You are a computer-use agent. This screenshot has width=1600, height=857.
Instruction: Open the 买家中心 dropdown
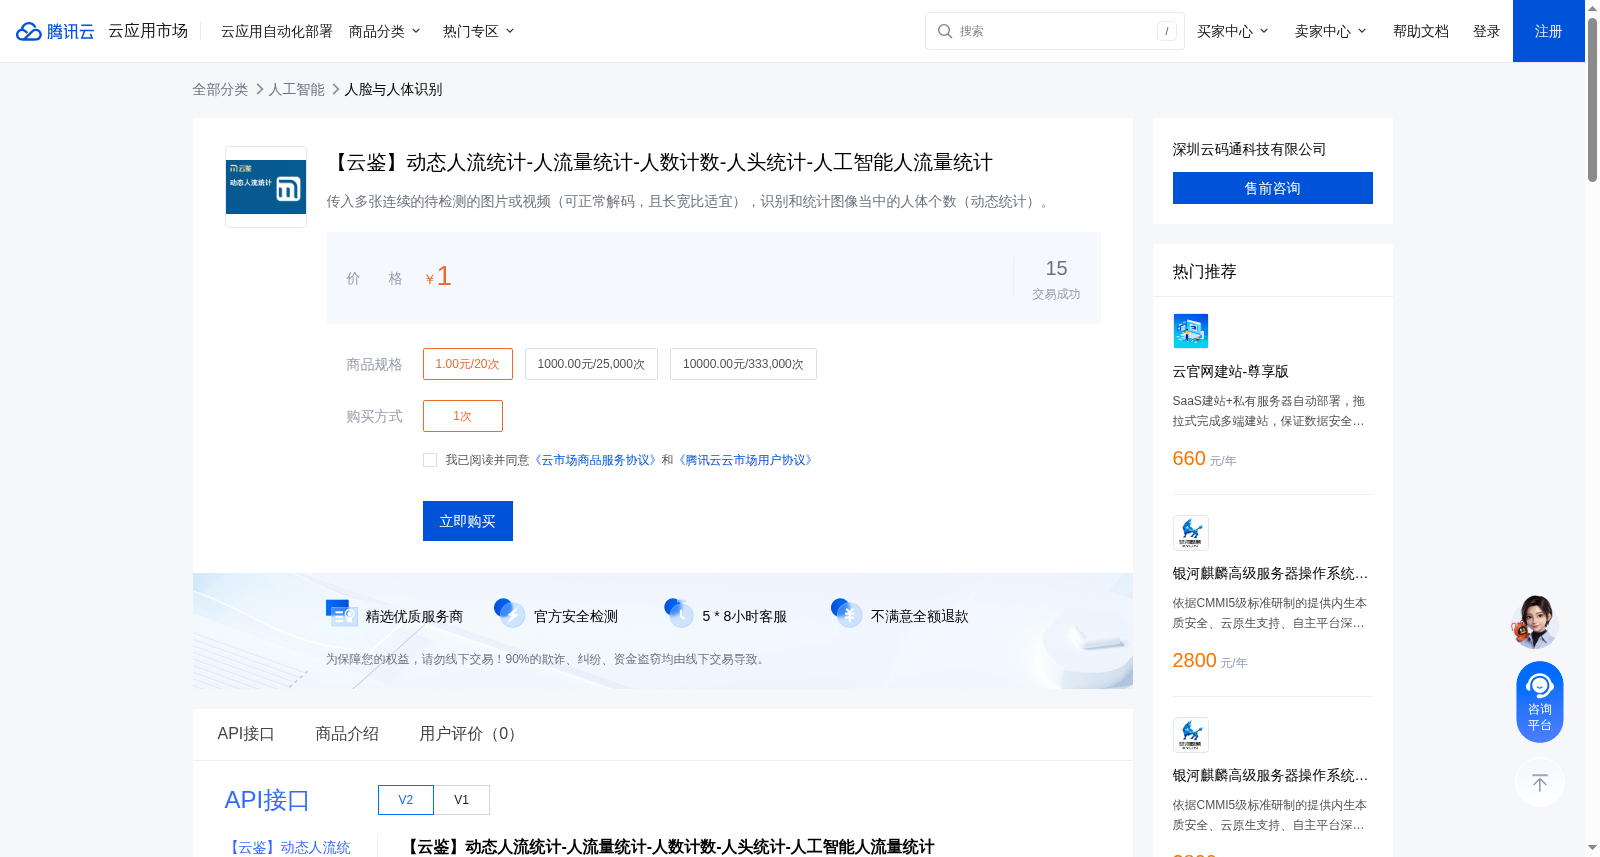click(1233, 31)
